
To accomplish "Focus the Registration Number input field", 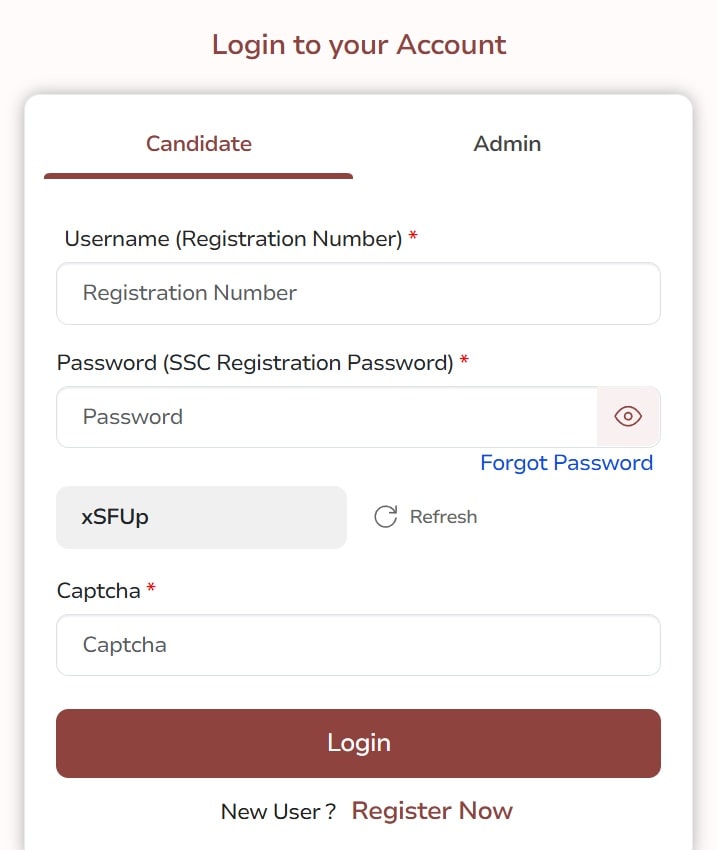I will pos(358,293).
